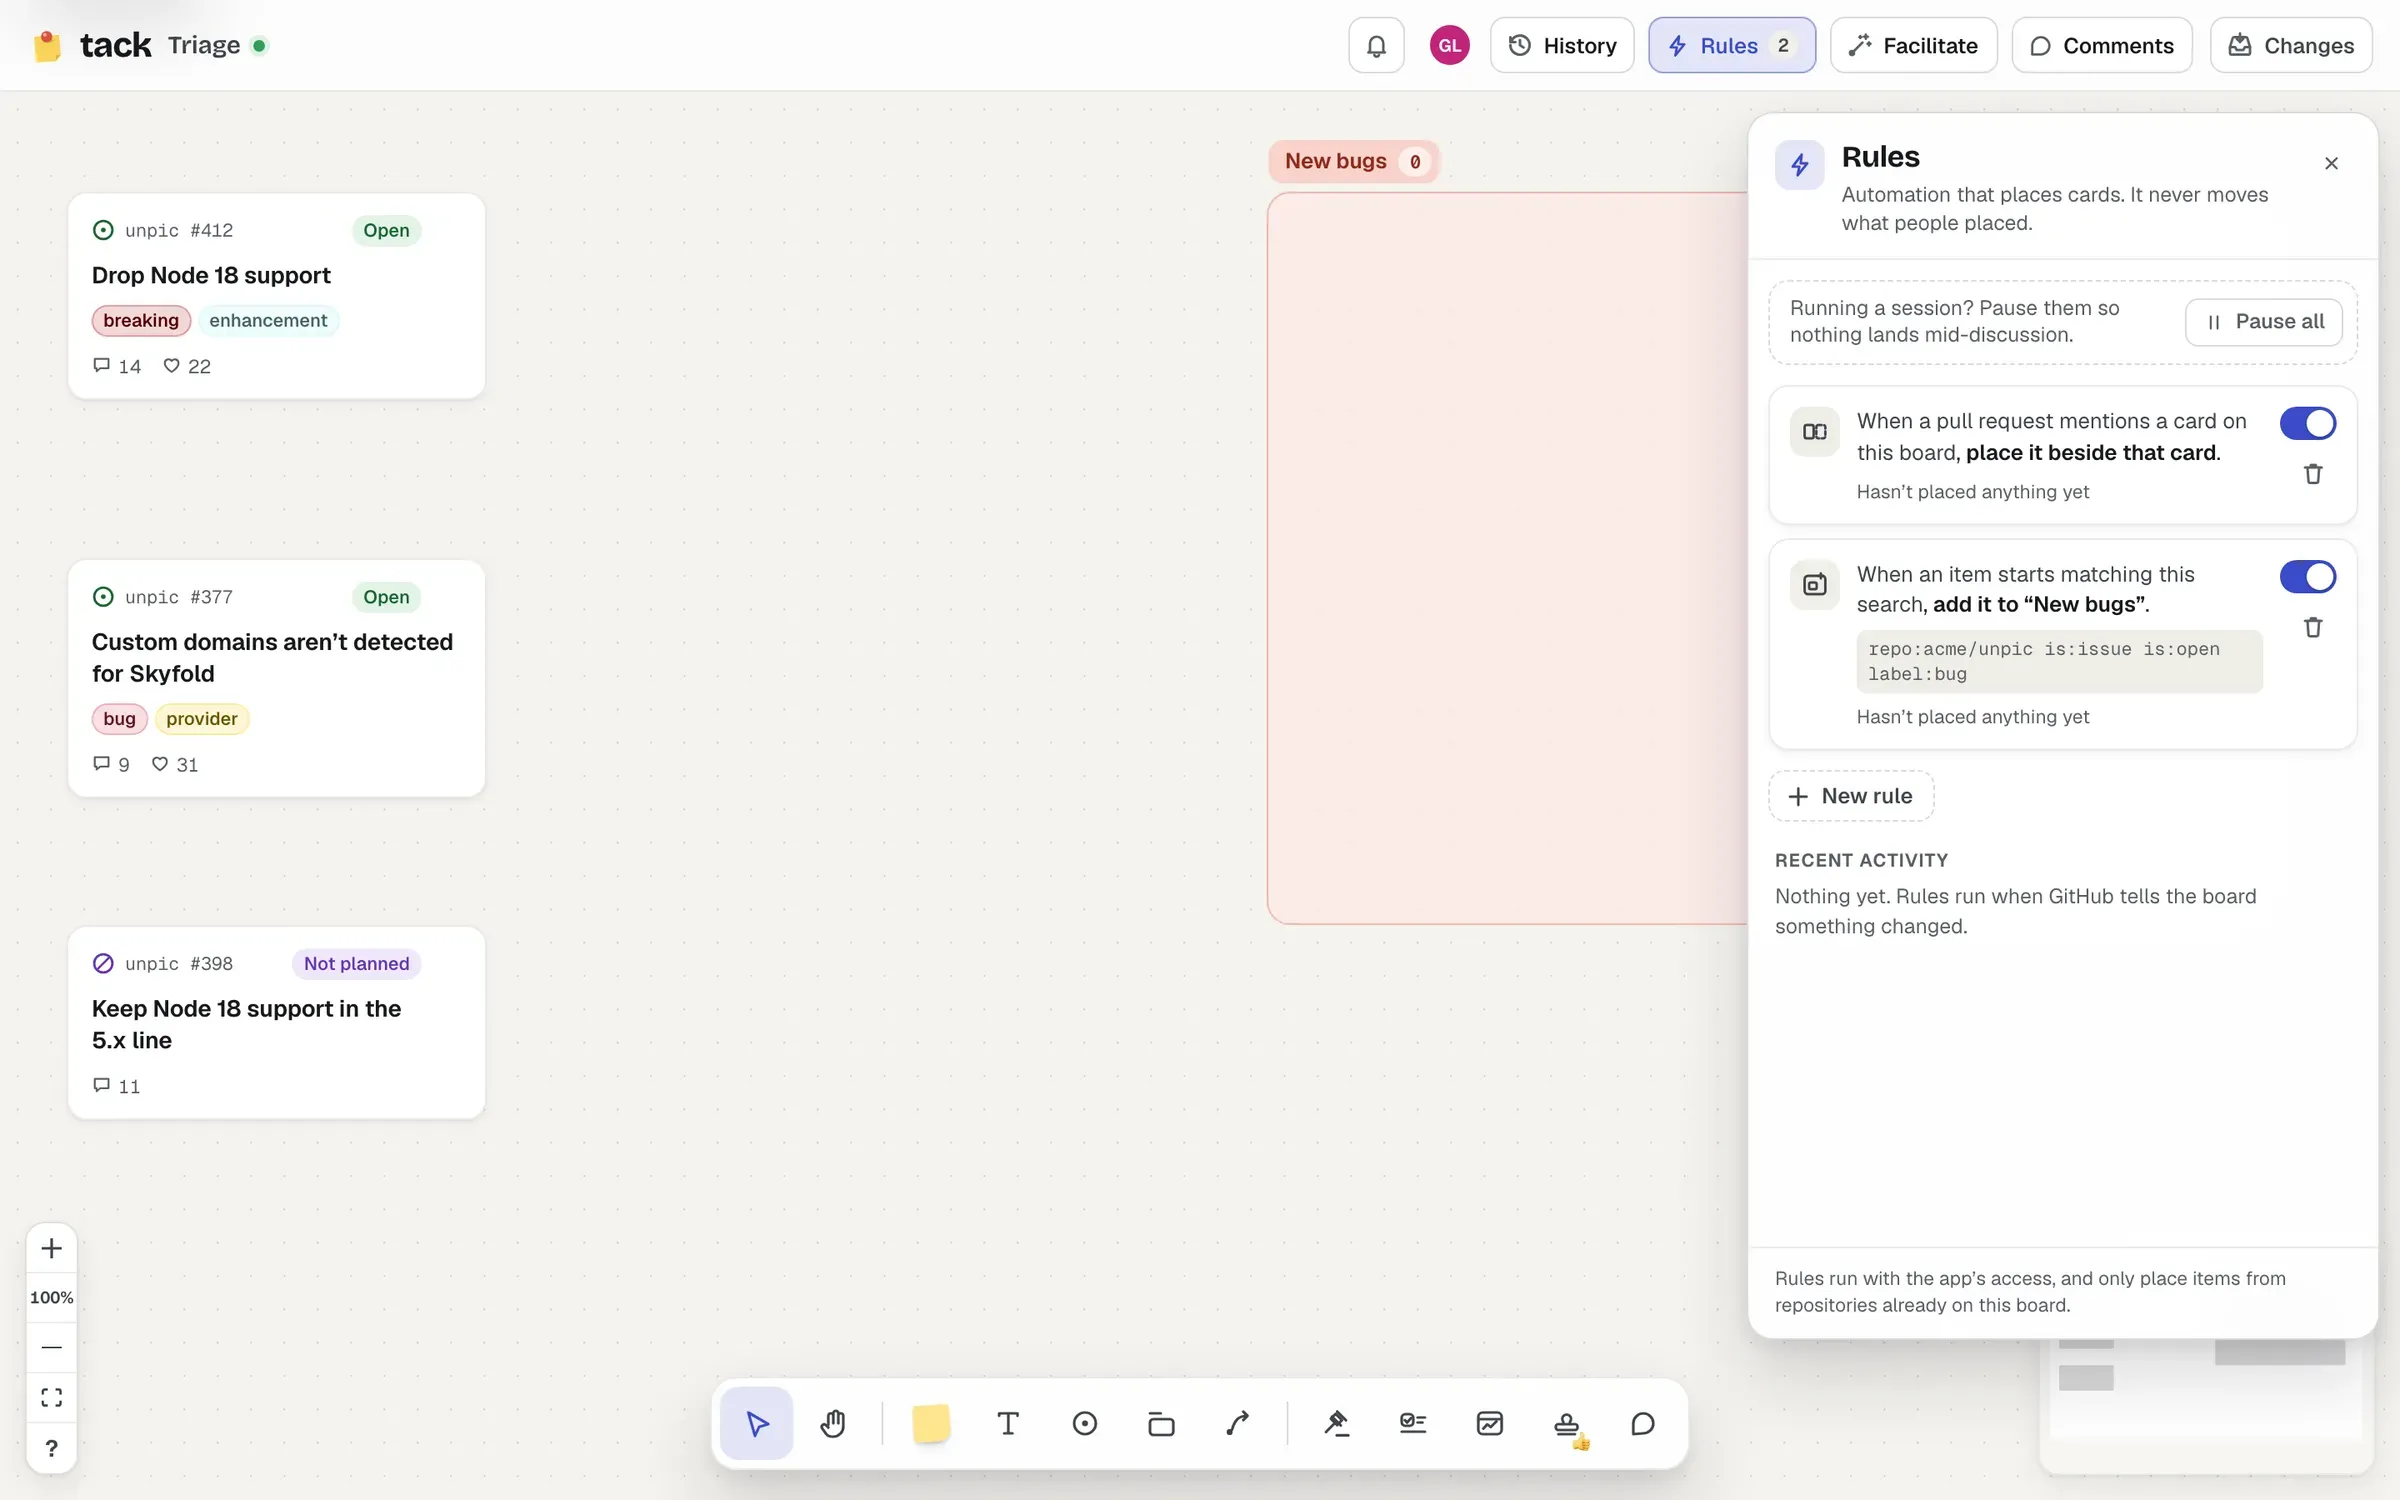Click the Triage board name
This screenshot has width=2400, height=1500.
[x=204, y=45]
